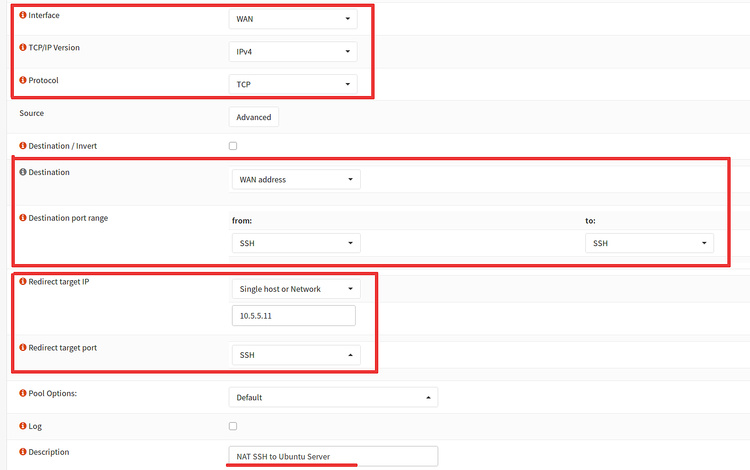Open the 'to' port SSH dropdown

649,243
